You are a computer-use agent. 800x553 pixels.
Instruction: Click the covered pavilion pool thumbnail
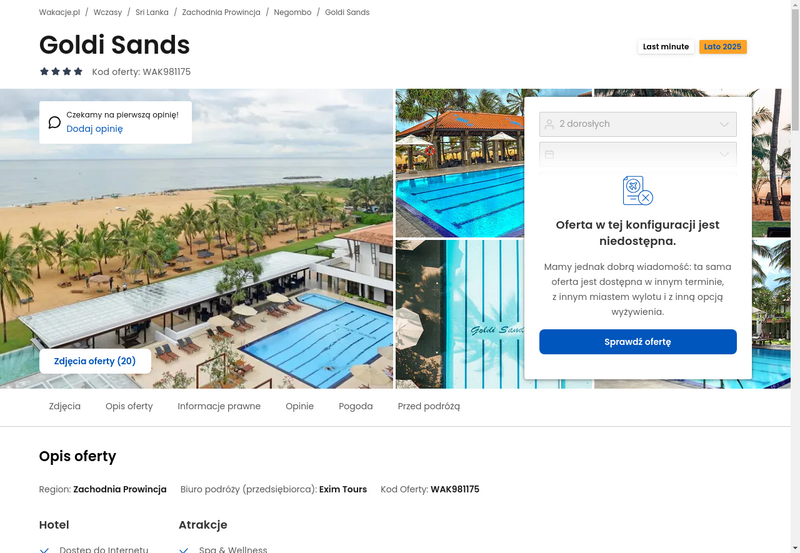[x=460, y=163]
